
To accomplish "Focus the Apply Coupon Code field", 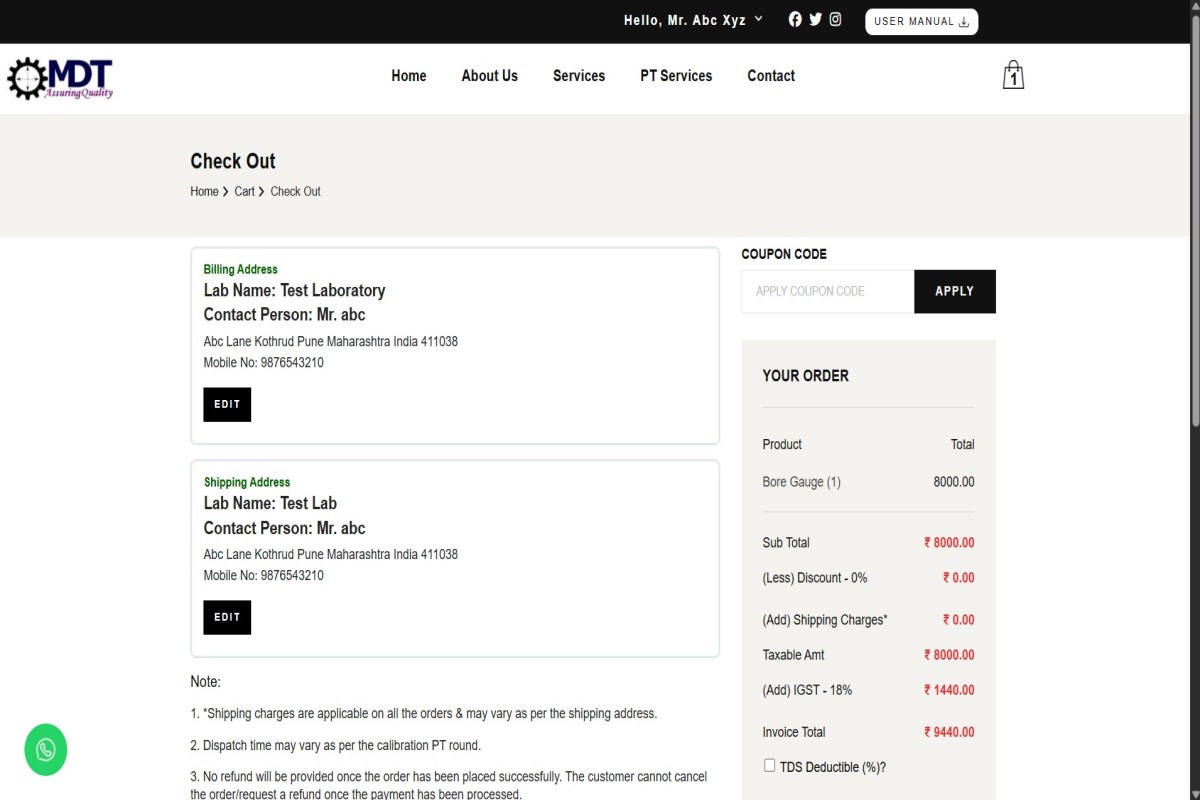I will 827,291.
